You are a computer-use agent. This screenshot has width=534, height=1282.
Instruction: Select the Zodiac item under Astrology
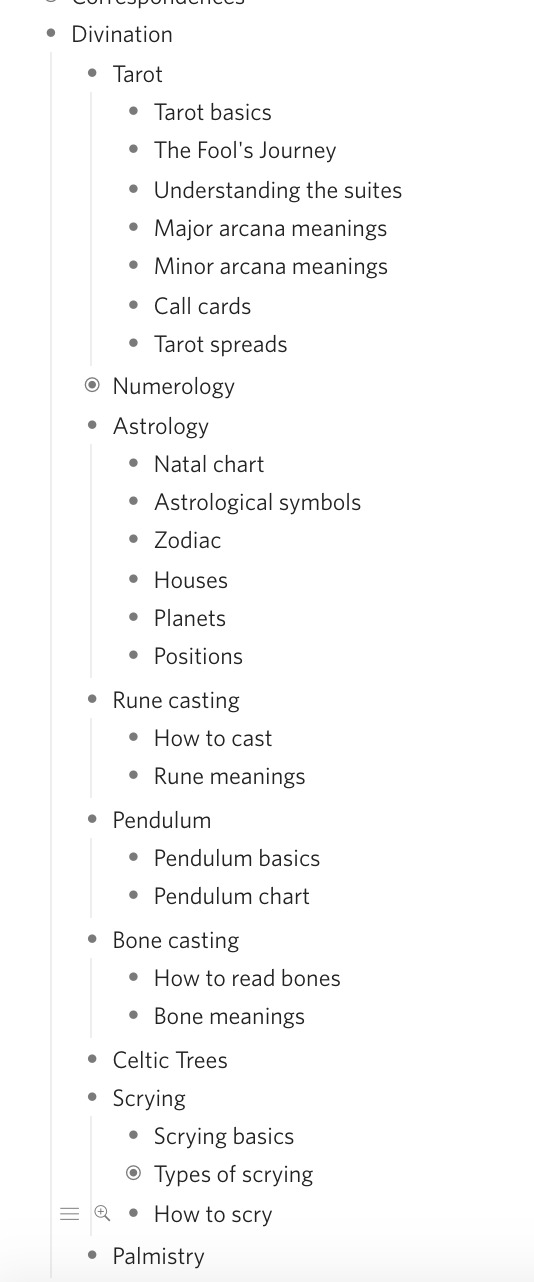click(187, 540)
